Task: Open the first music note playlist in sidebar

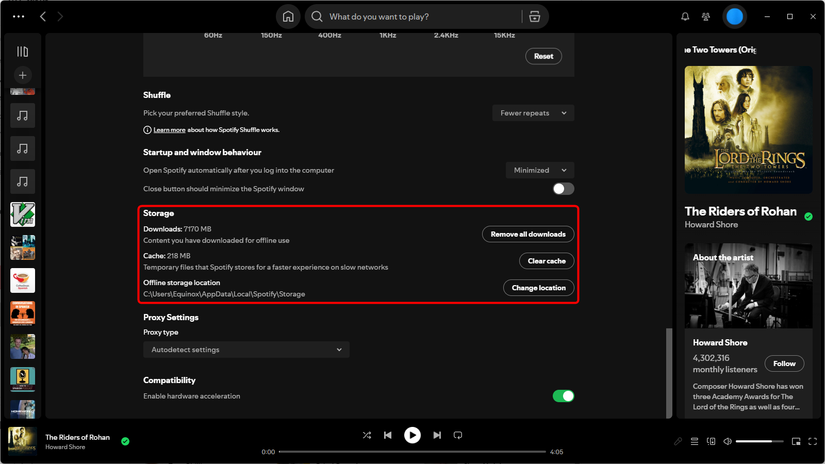Action: pos(22,116)
